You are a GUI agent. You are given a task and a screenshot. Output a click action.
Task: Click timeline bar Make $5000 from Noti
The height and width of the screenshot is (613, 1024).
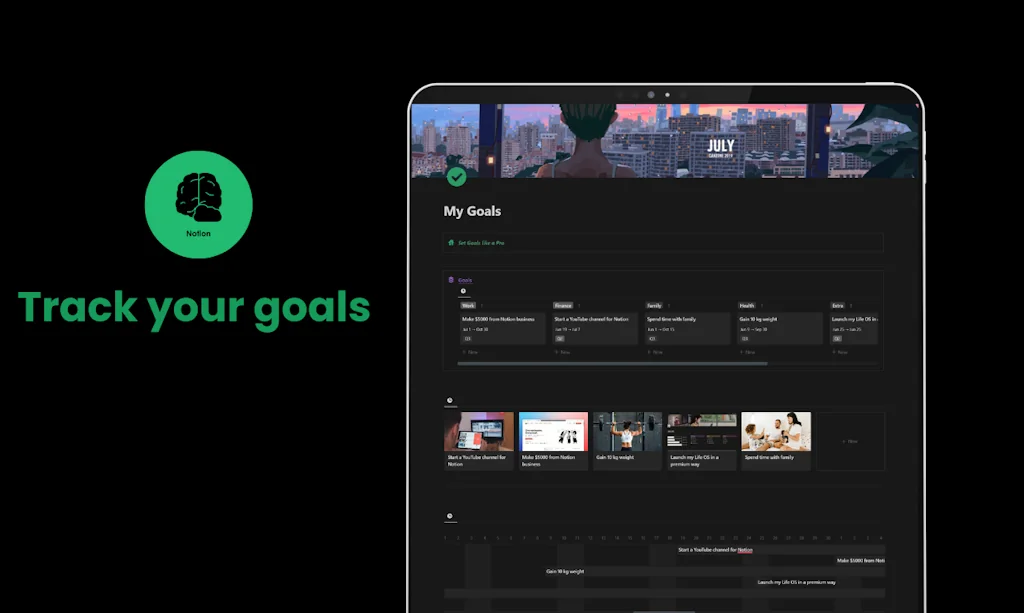tap(861, 561)
